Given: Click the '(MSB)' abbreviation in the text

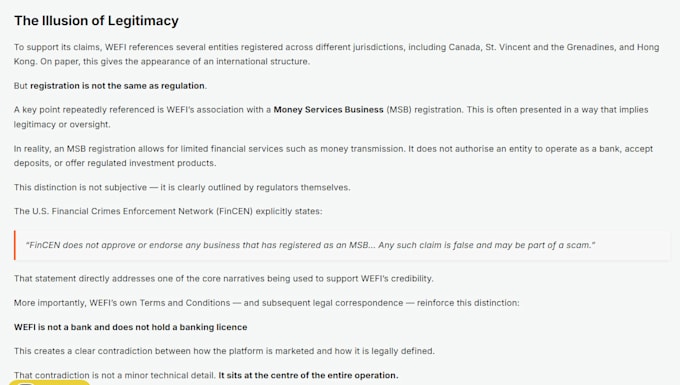Looking at the screenshot, I should tap(399, 110).
